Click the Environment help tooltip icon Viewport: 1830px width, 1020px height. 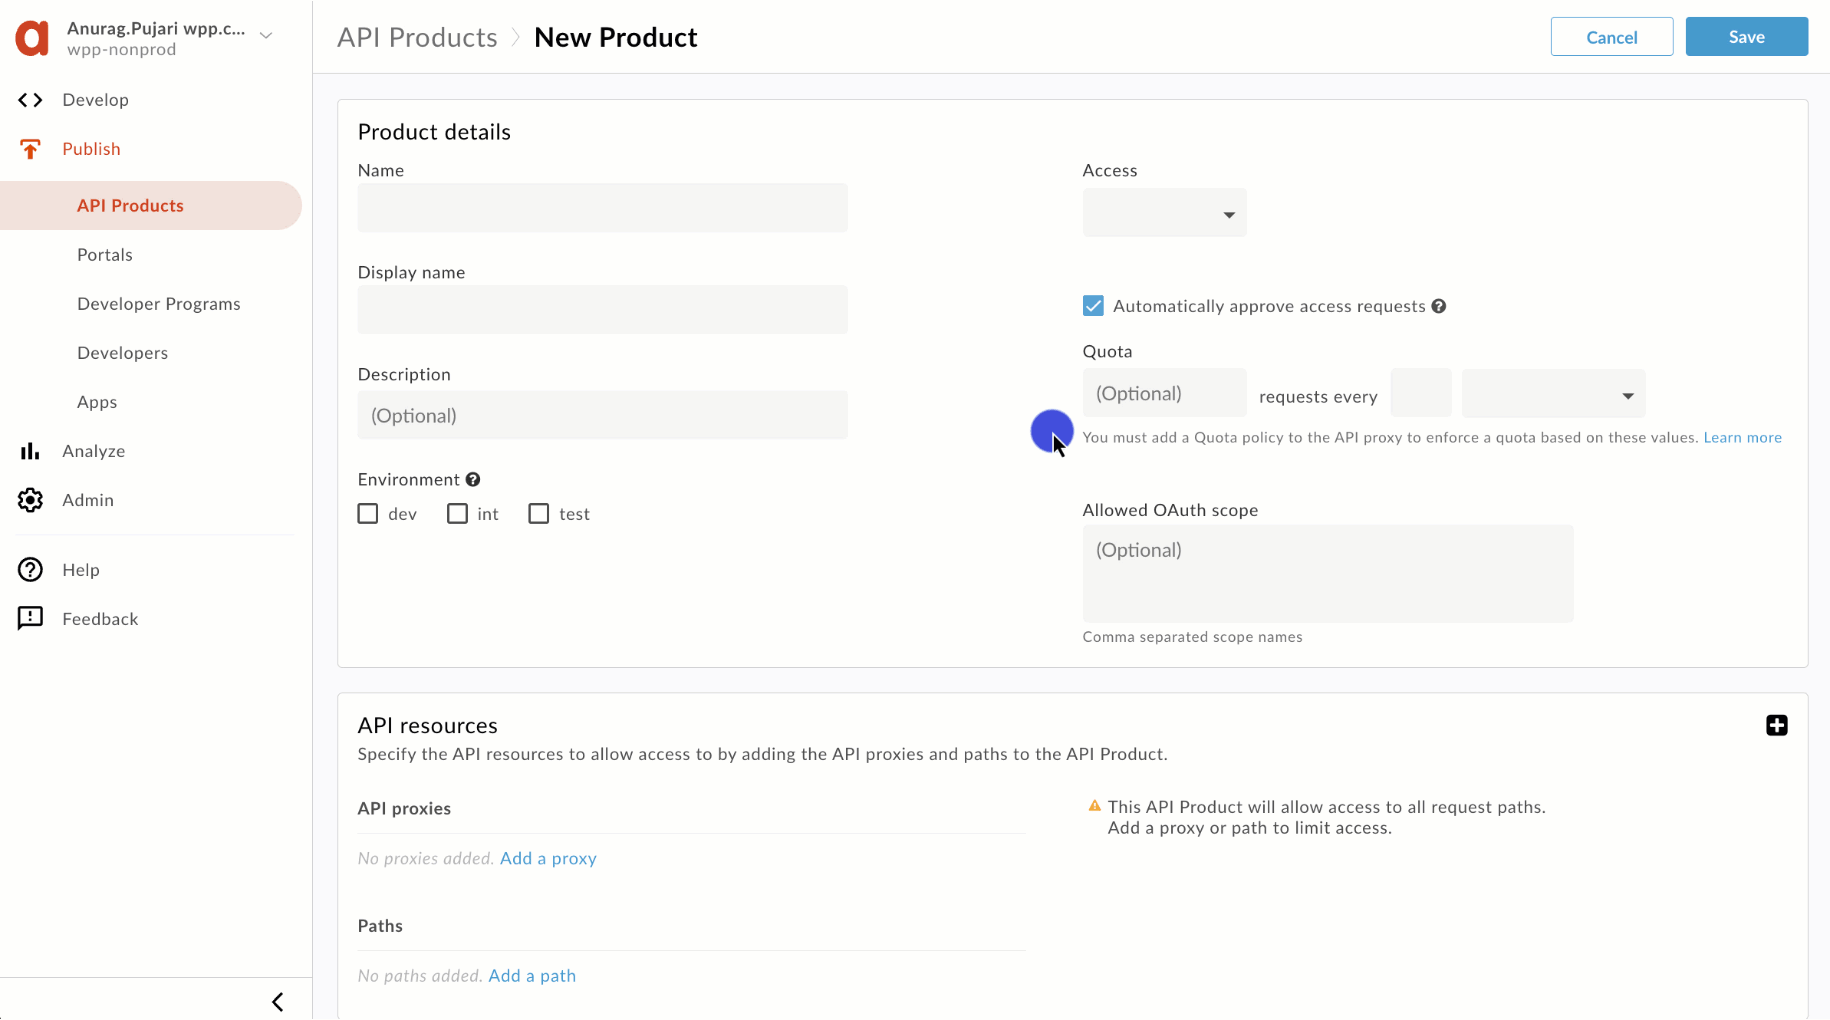[x=473, y=480]
